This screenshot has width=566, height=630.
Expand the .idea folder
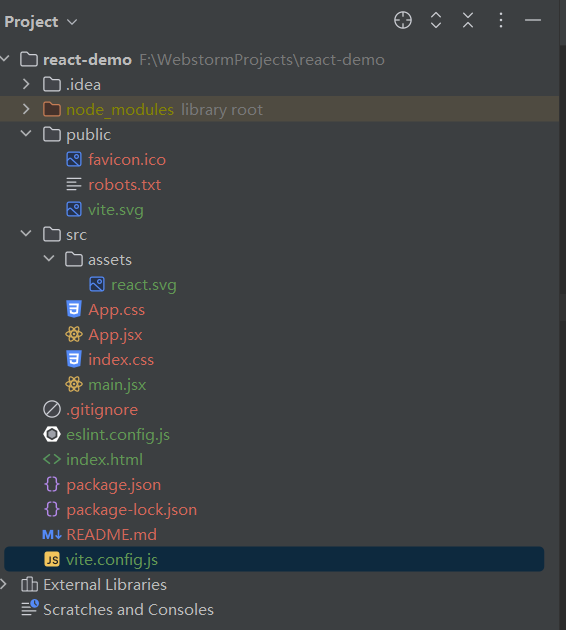(x=26, y=84)
